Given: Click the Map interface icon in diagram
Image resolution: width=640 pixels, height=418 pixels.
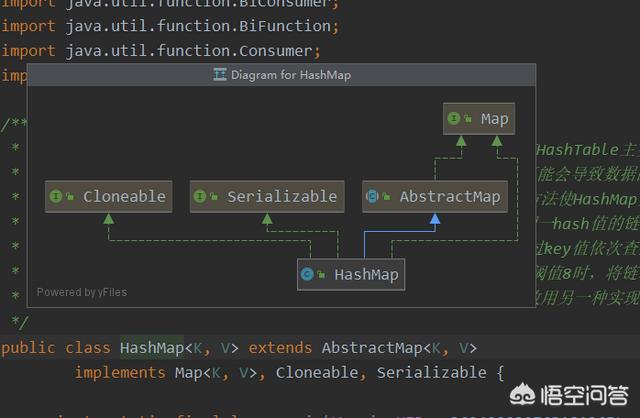Looking at the screenshot, I should pyautogui.click(x=454, y=119).
